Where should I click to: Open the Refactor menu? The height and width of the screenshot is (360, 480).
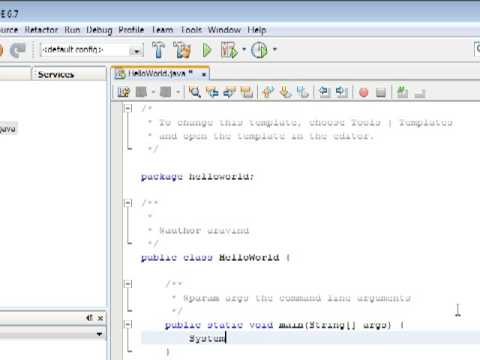click(41, 30)
